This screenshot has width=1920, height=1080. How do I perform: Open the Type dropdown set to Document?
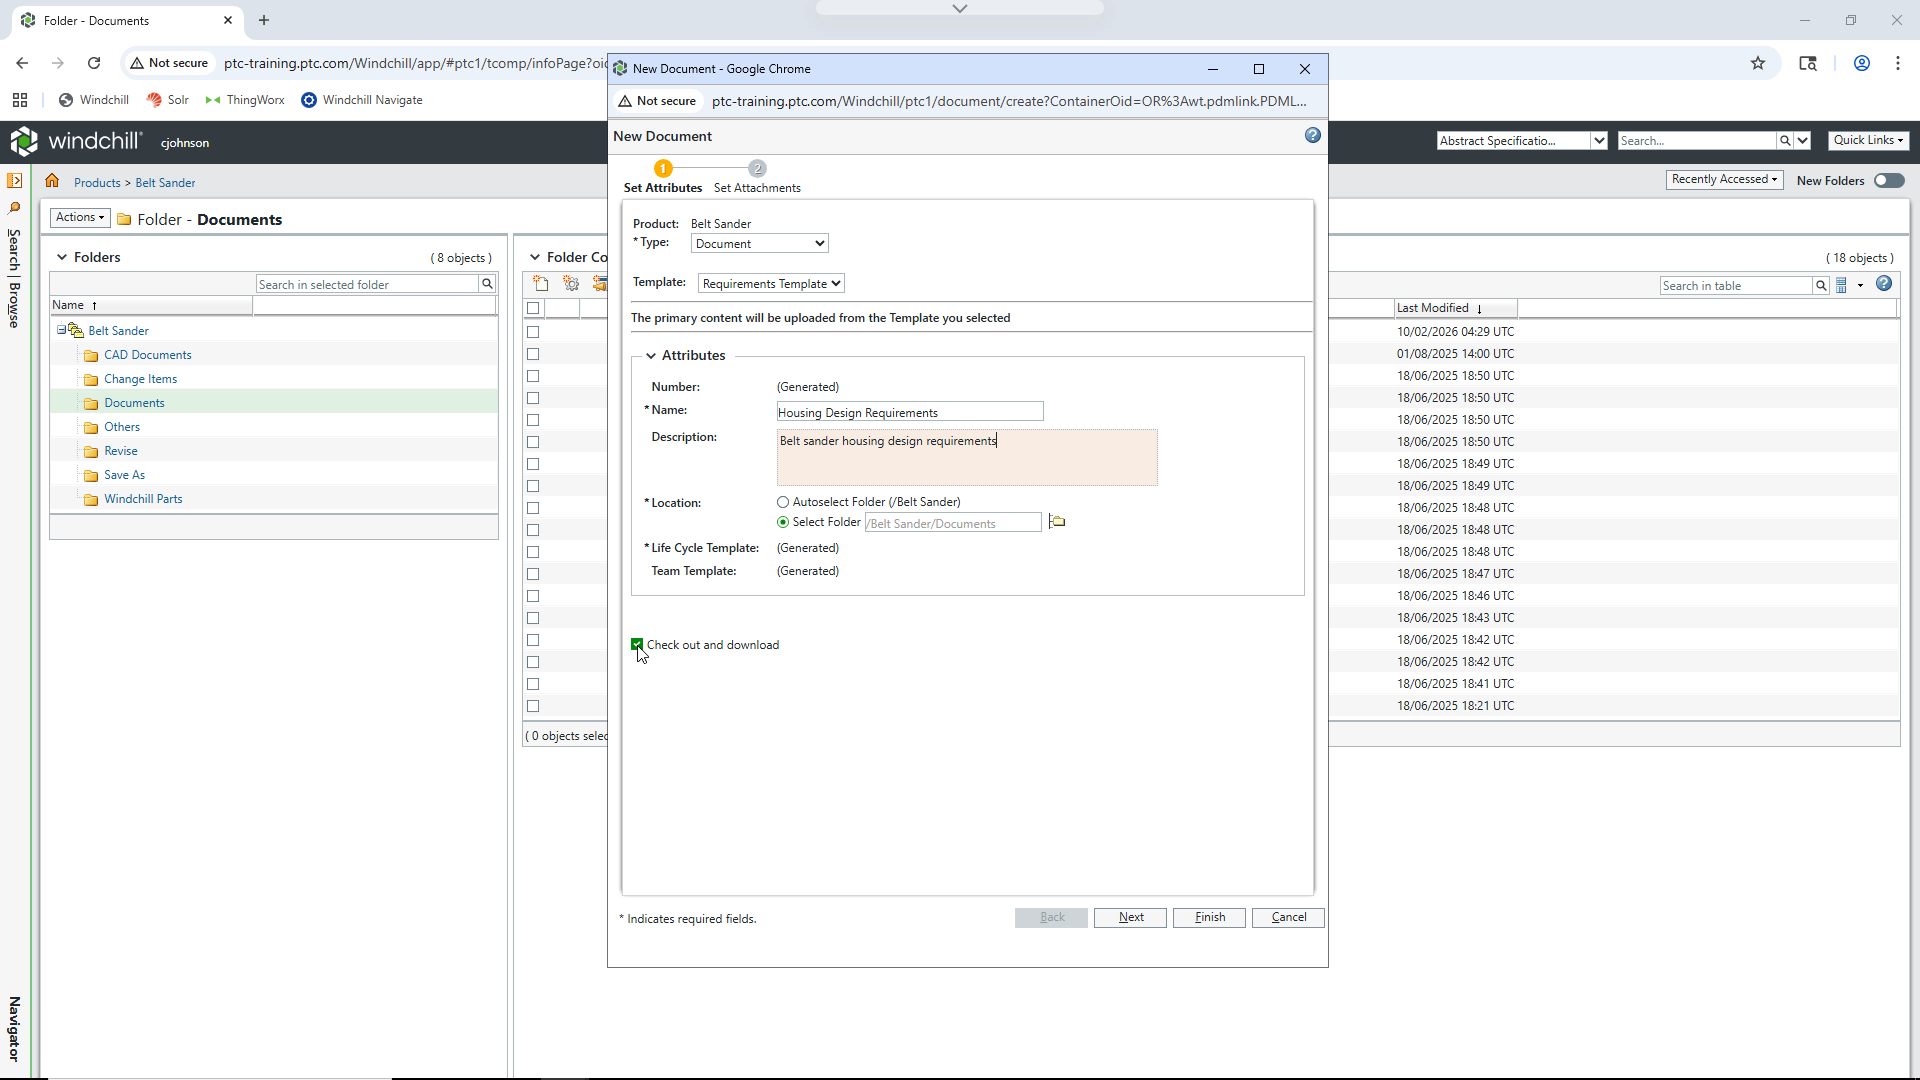pyautogui.click(x=760, y=244)
